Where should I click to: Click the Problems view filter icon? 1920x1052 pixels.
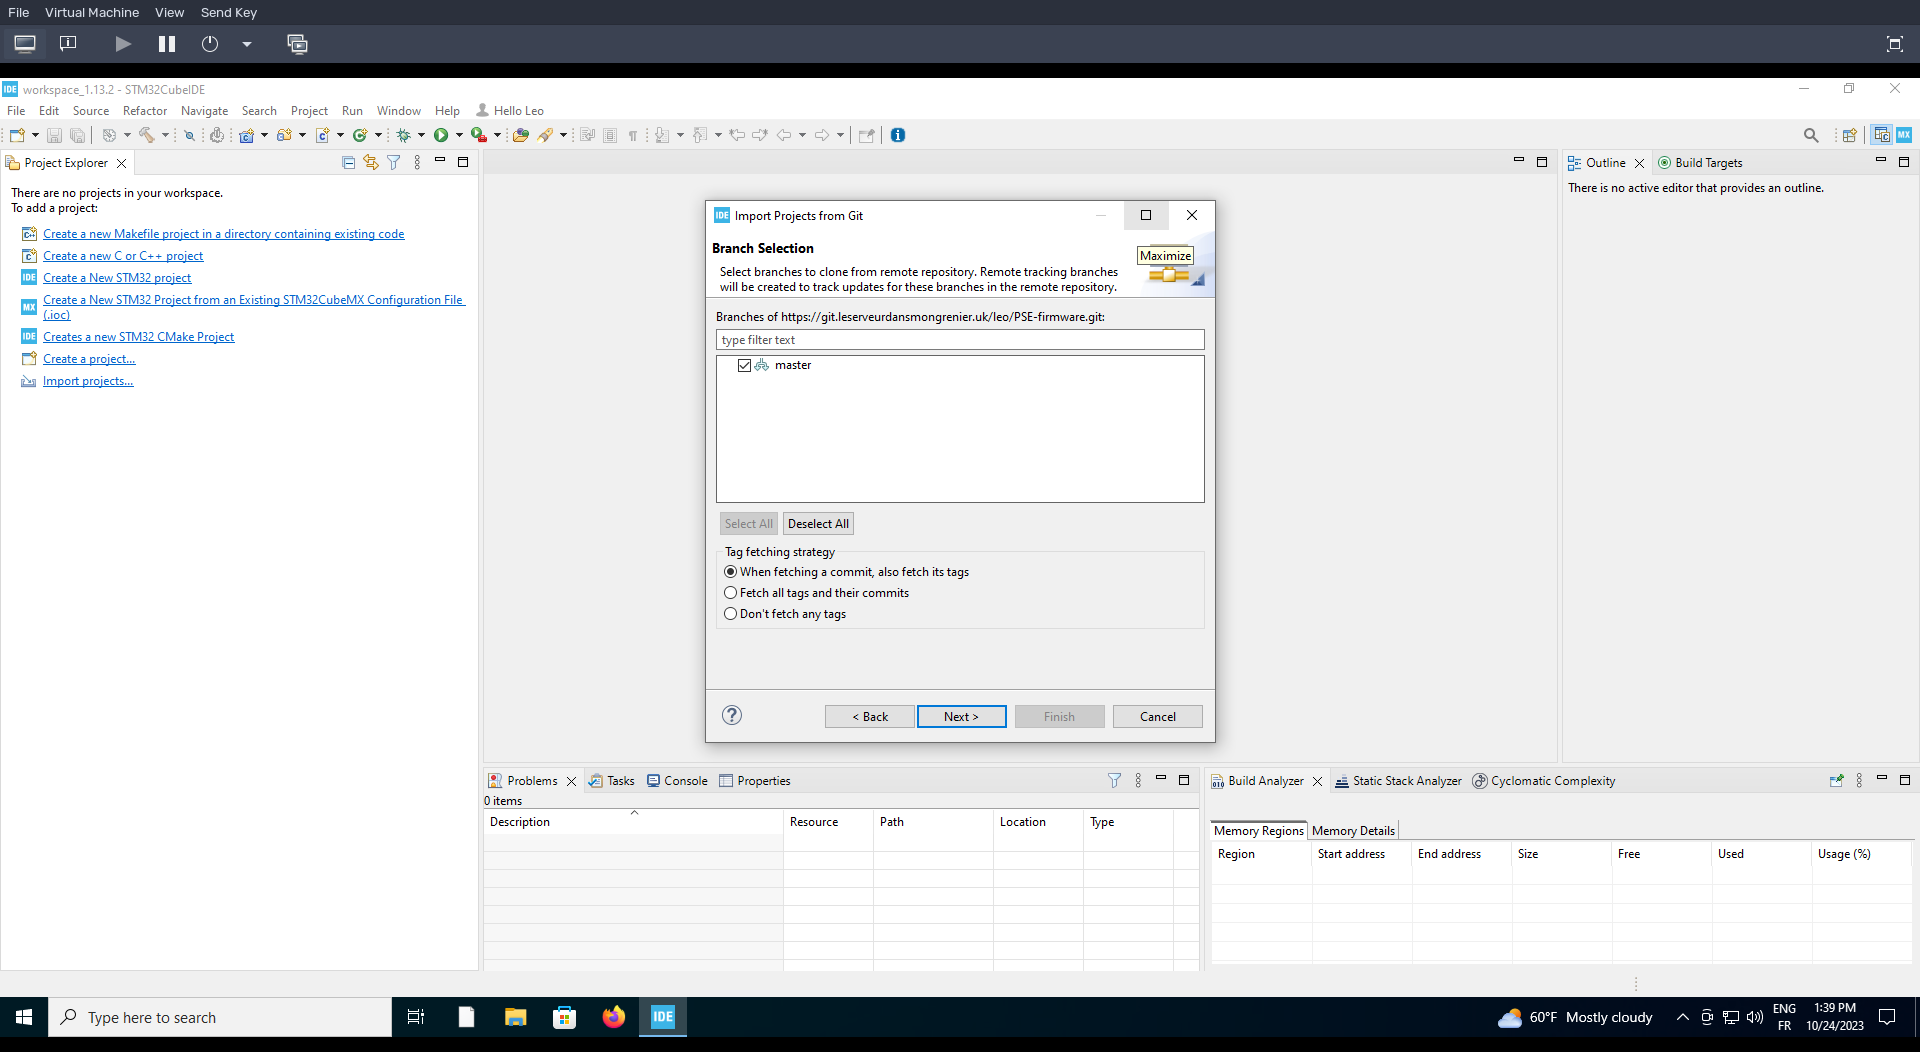point(1114,780)
